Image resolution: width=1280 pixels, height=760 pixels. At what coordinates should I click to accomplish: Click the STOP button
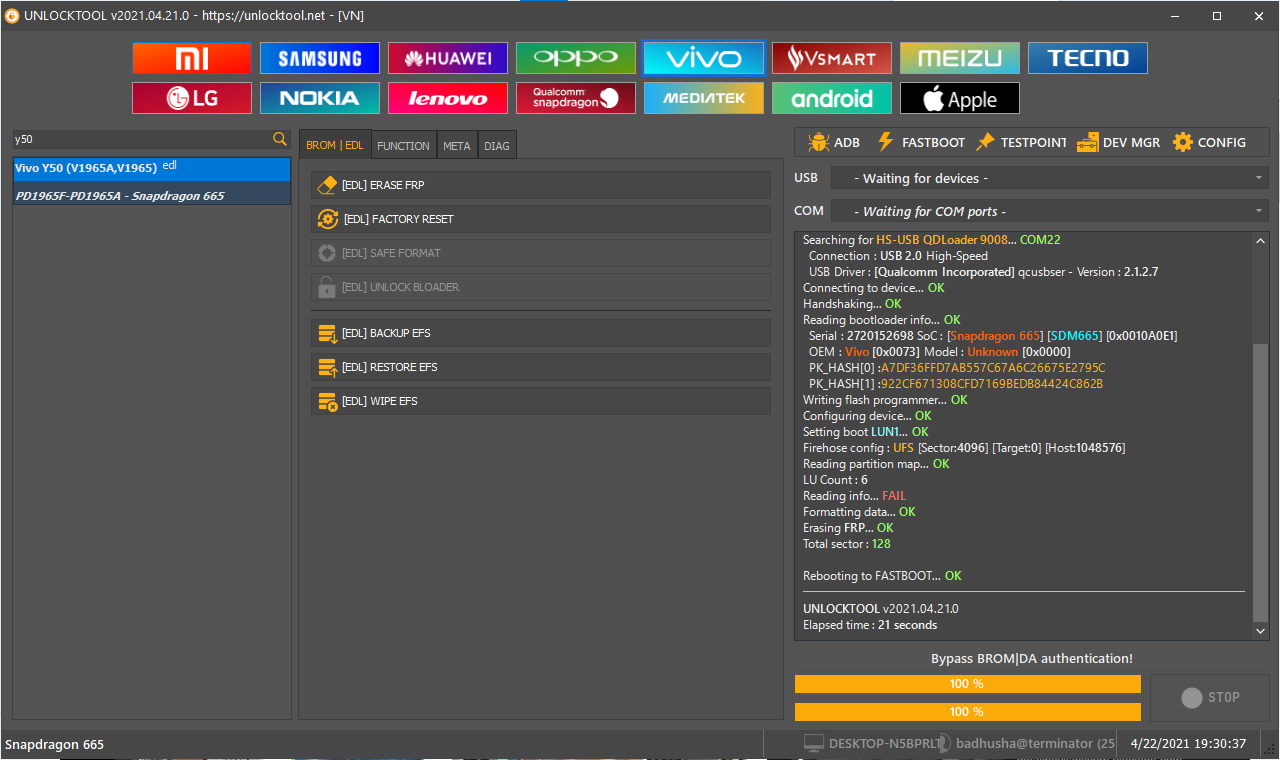pos(1210,697)
